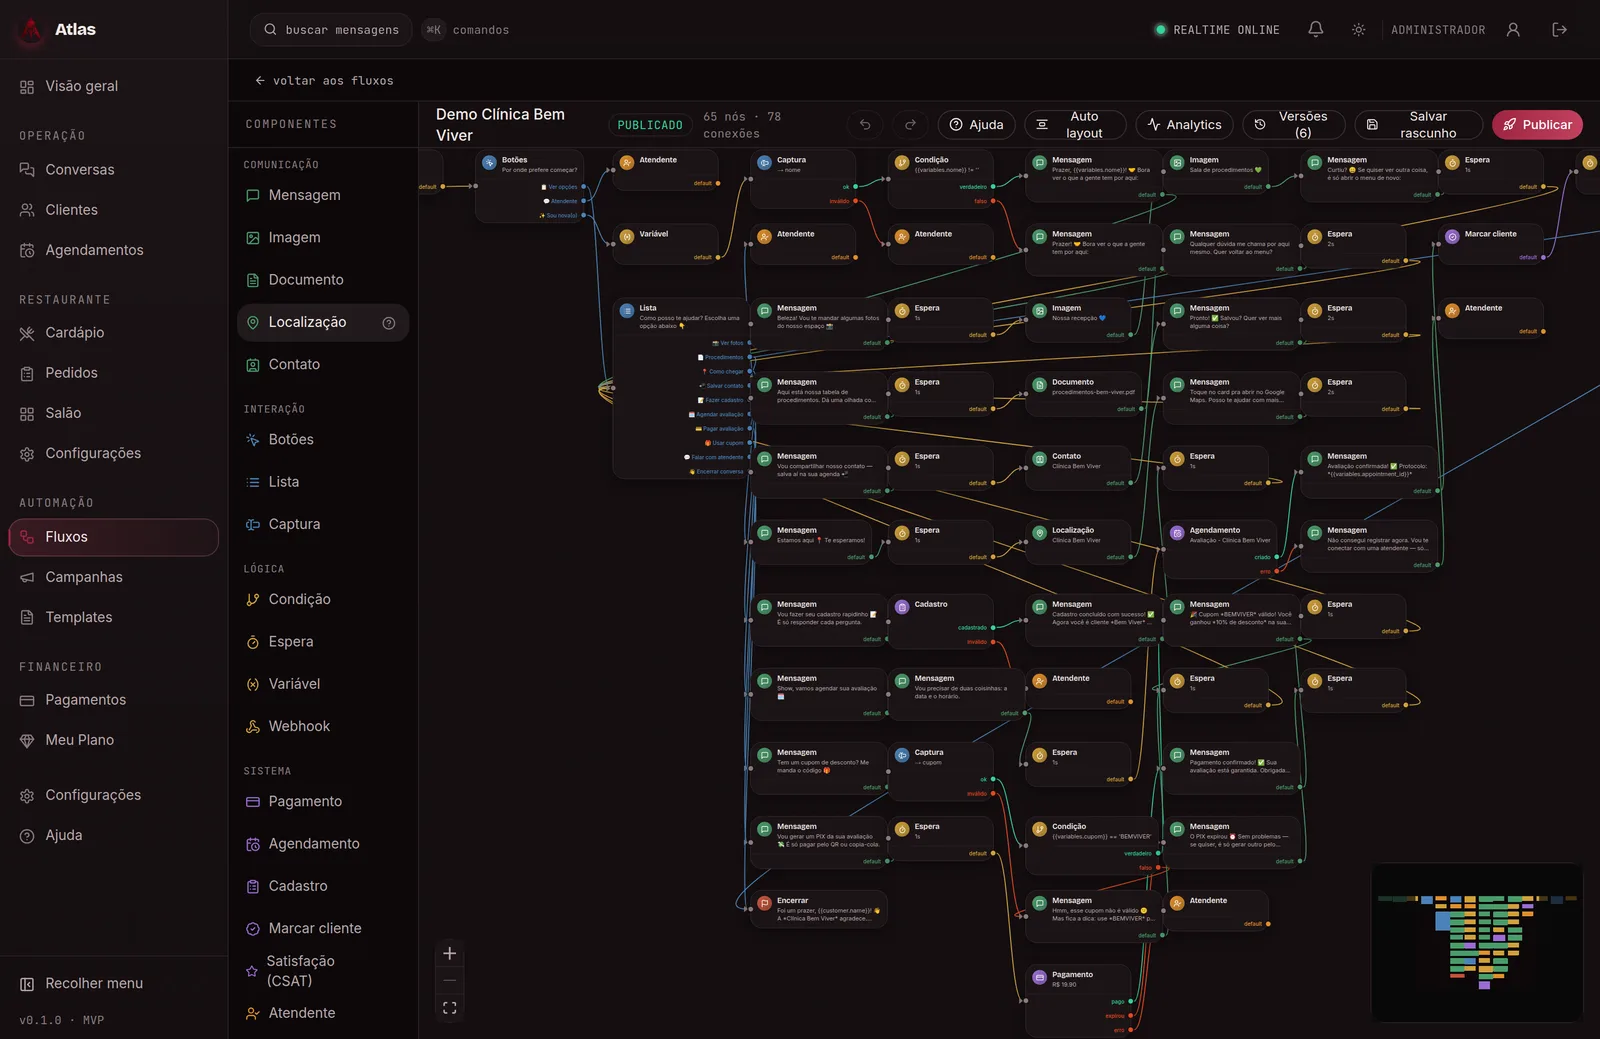Screen dimensions: 1600x1039
Task: Click the undo arrow in flow toolbar
Action: pos(865,125)
